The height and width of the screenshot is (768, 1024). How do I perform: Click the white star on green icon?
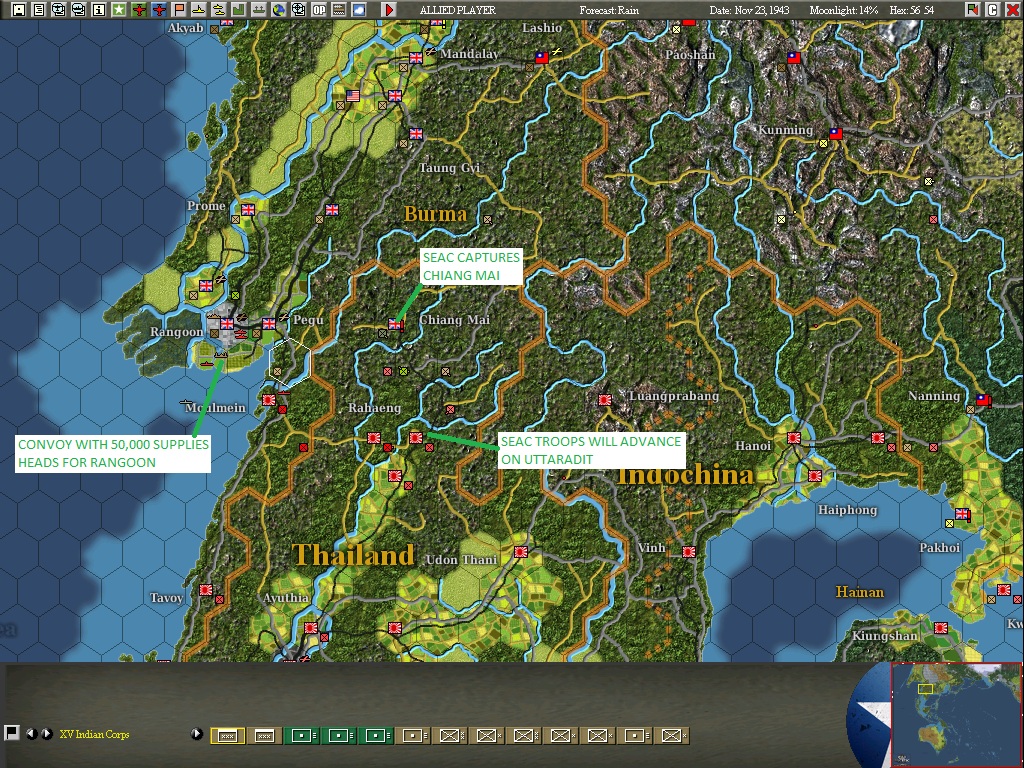(x=119, y=9)
